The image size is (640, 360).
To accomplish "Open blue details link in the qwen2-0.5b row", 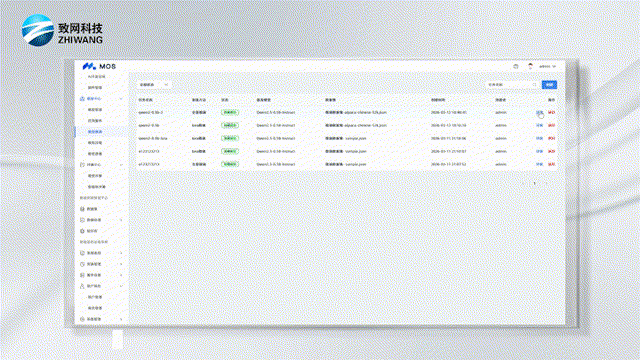I will (x=540, y=125).
